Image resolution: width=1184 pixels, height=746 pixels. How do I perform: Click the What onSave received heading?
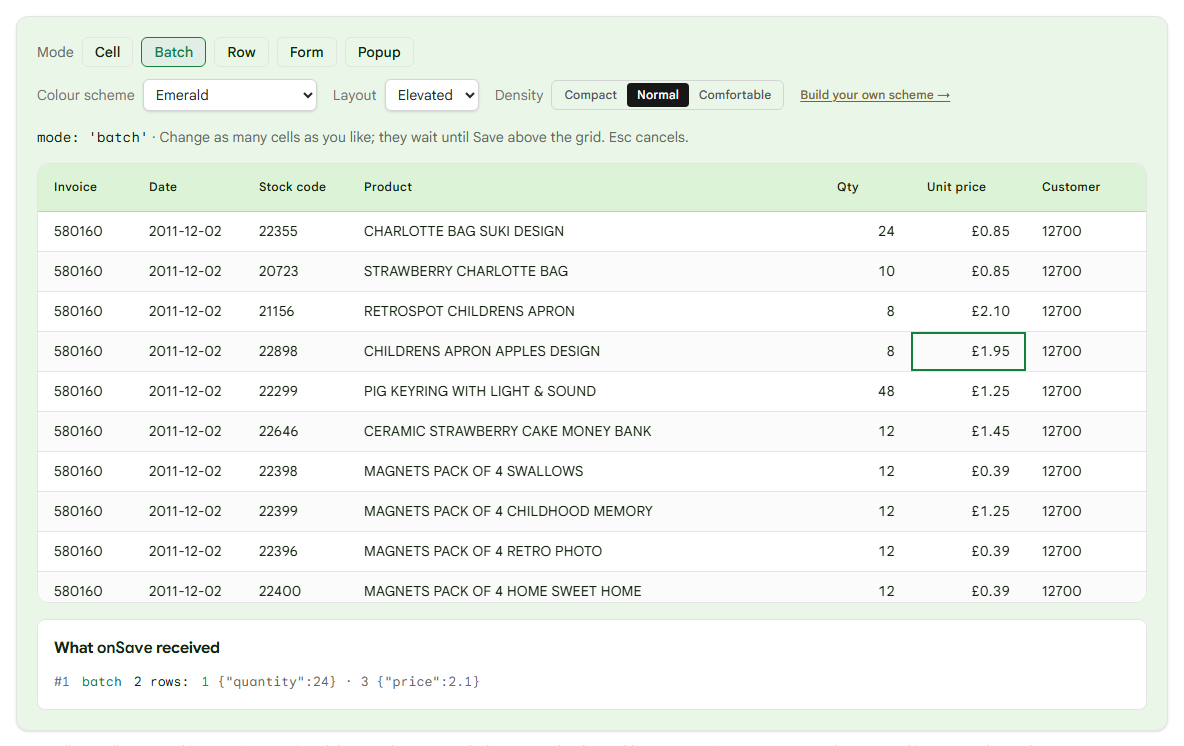[x=137, y=648]
